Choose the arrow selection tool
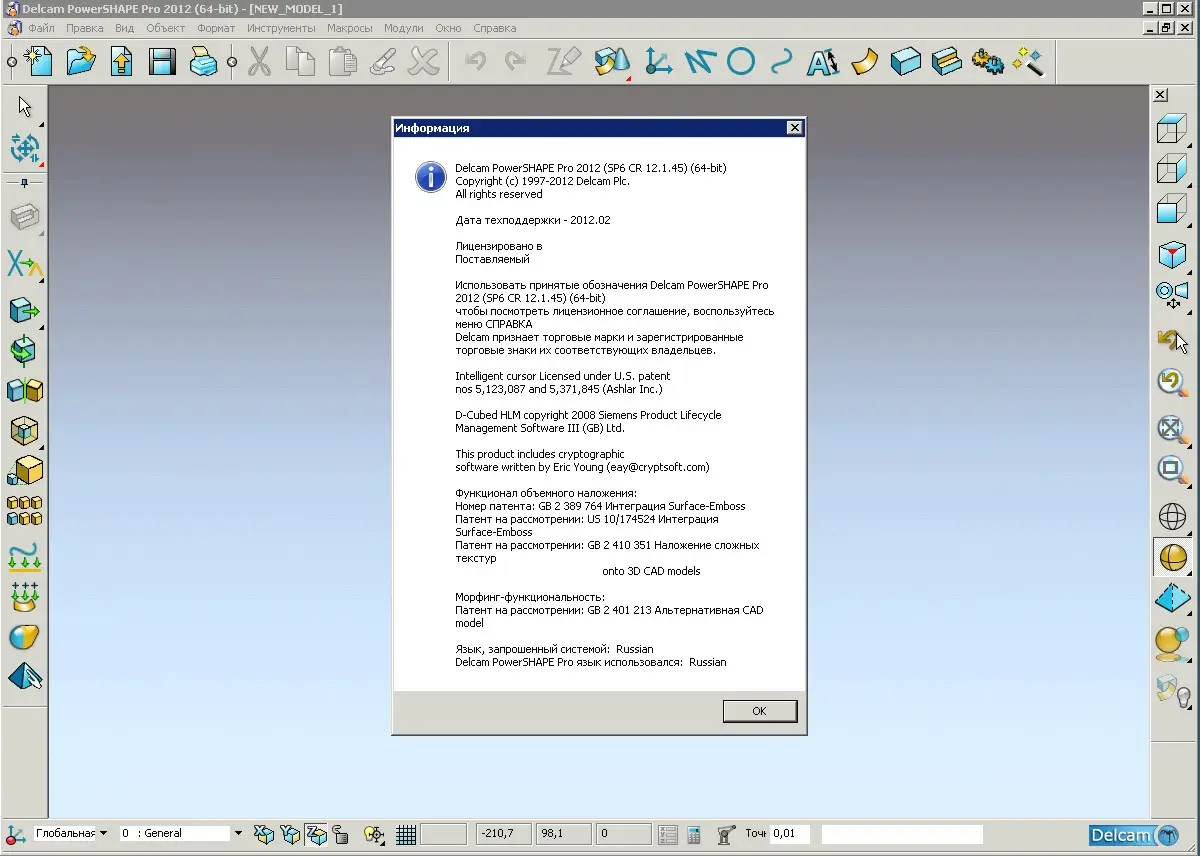Screen dimensions: 1200x856 [24, 107]
